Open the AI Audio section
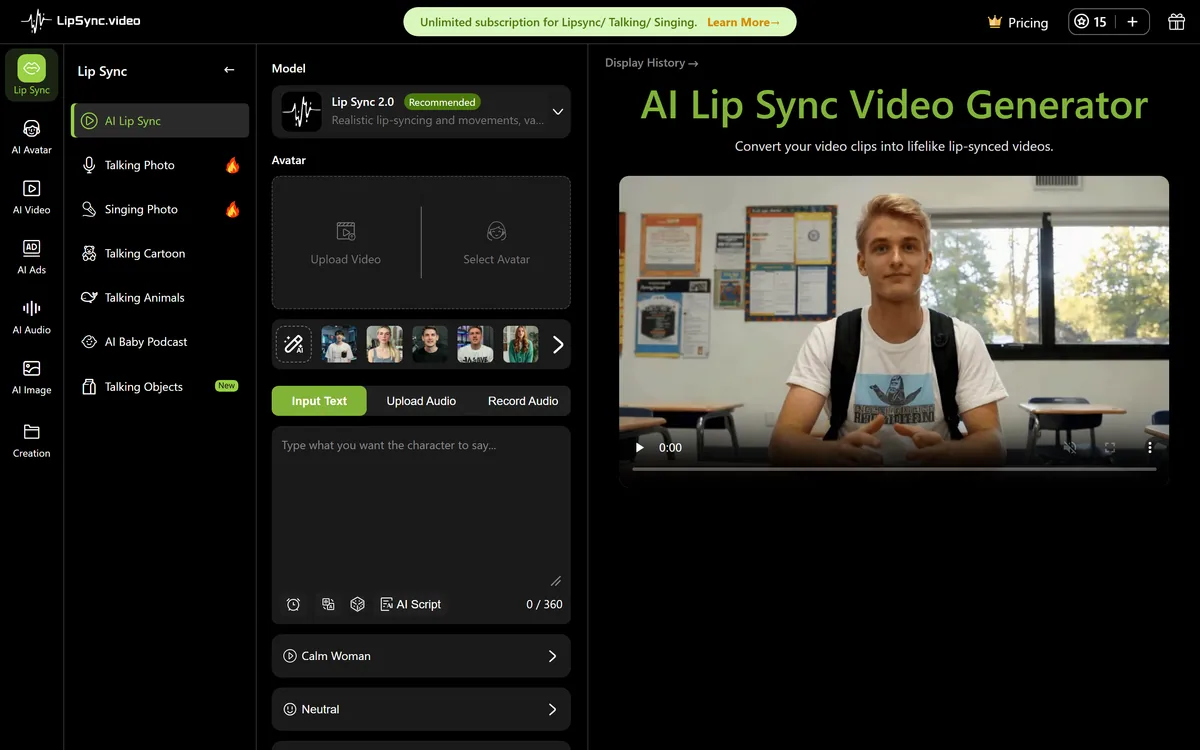 tap(32, 317)
